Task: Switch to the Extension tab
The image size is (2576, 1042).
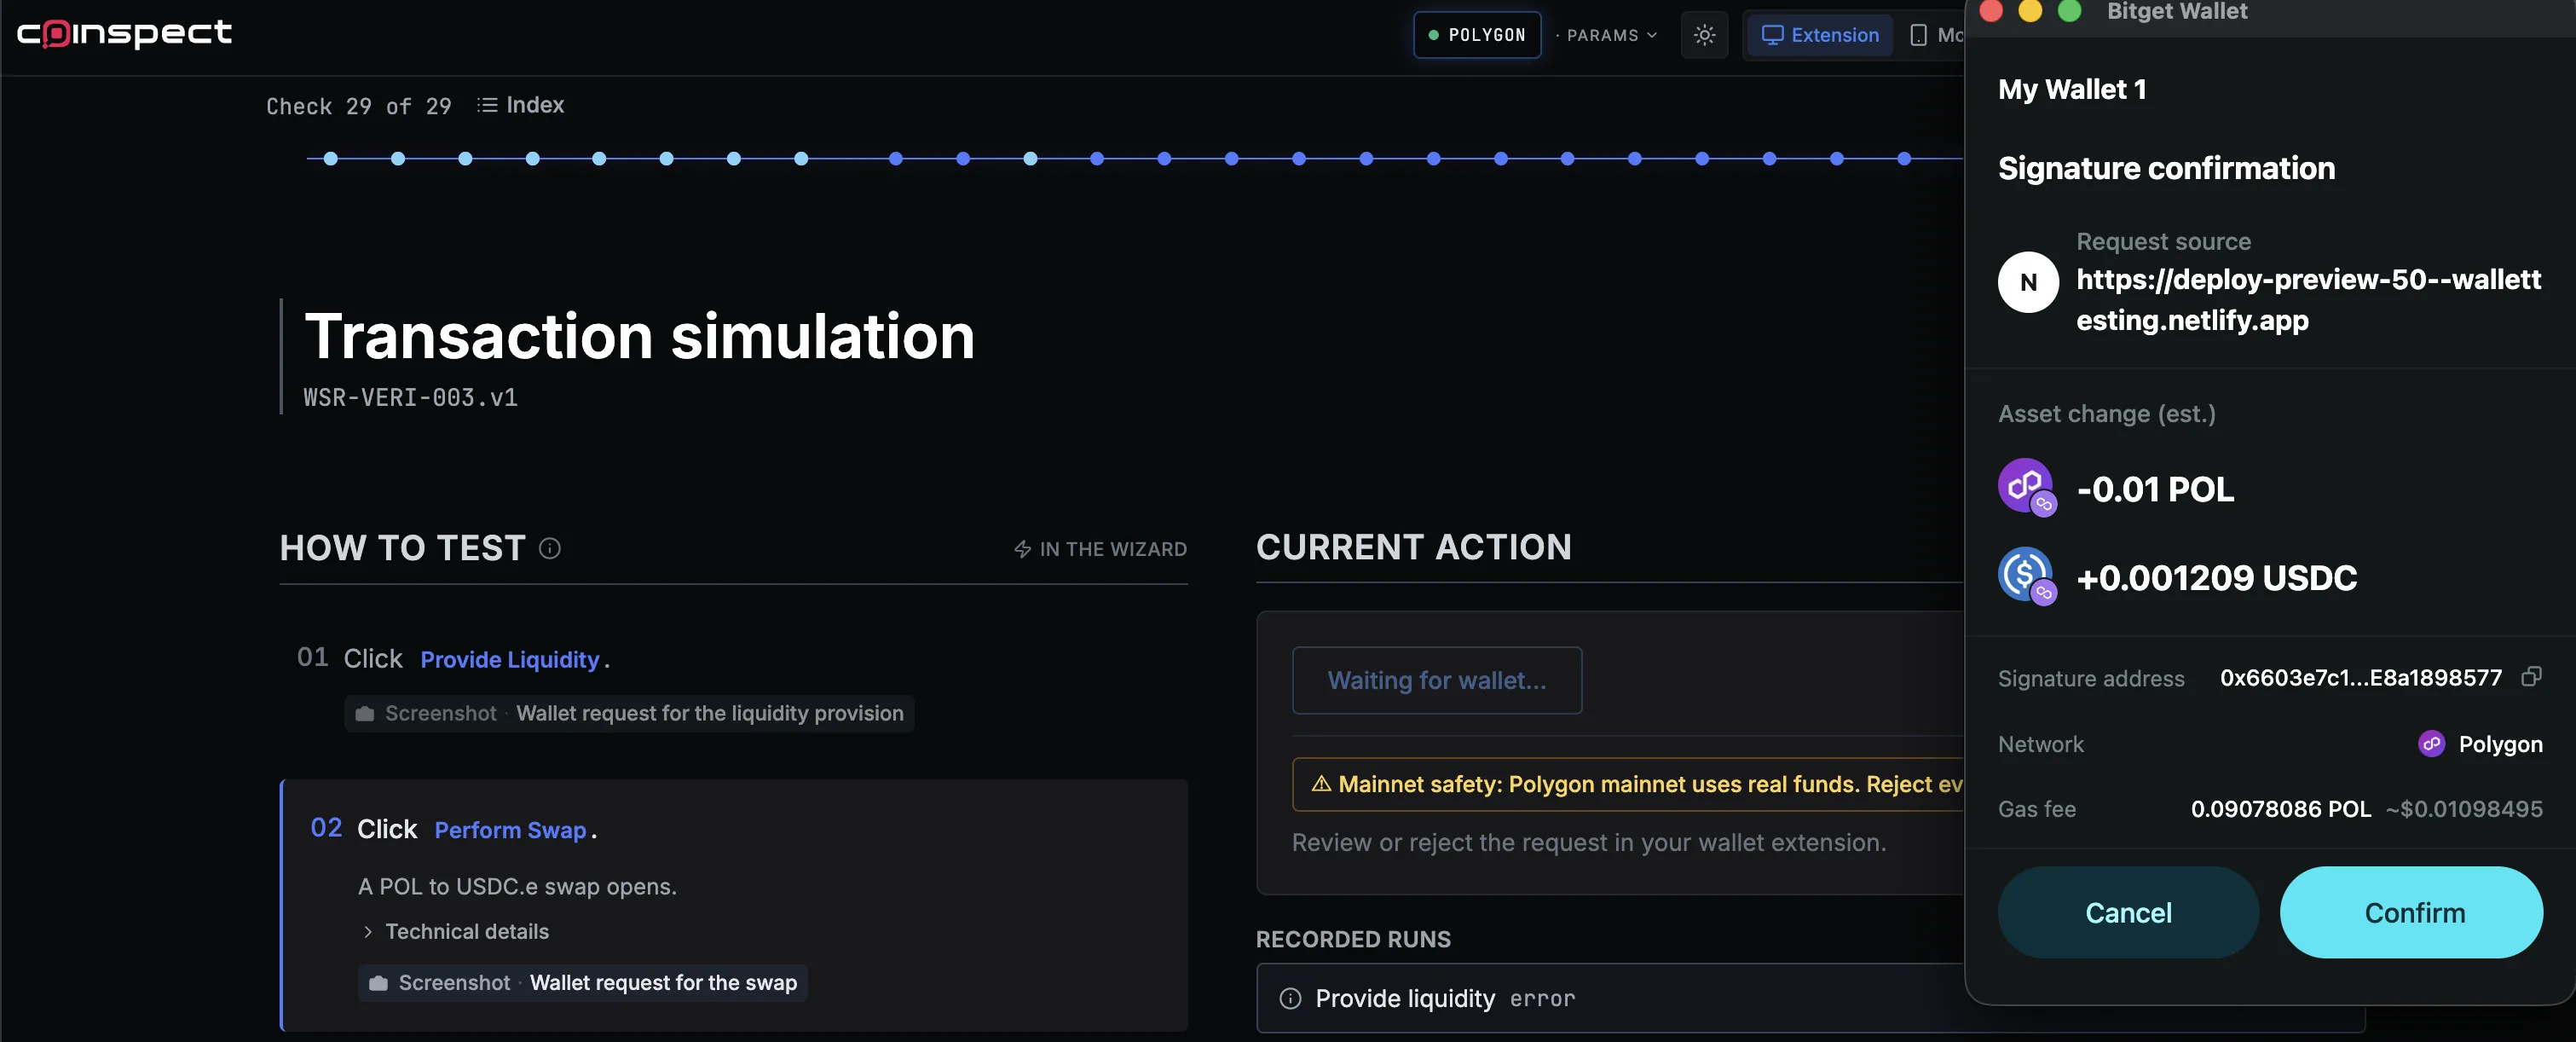Action: (x=1820, y=35)
